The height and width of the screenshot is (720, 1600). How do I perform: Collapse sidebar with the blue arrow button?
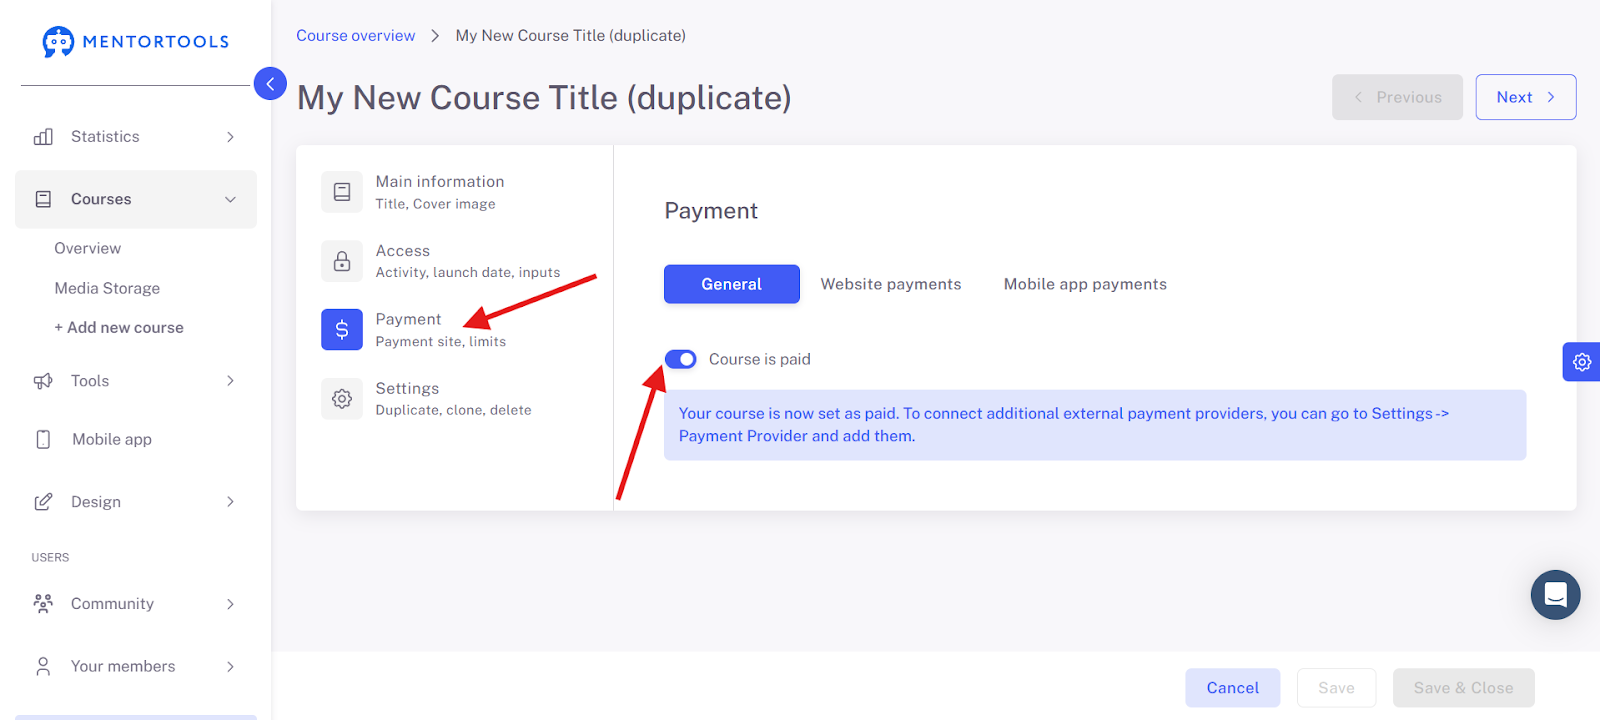270,84
